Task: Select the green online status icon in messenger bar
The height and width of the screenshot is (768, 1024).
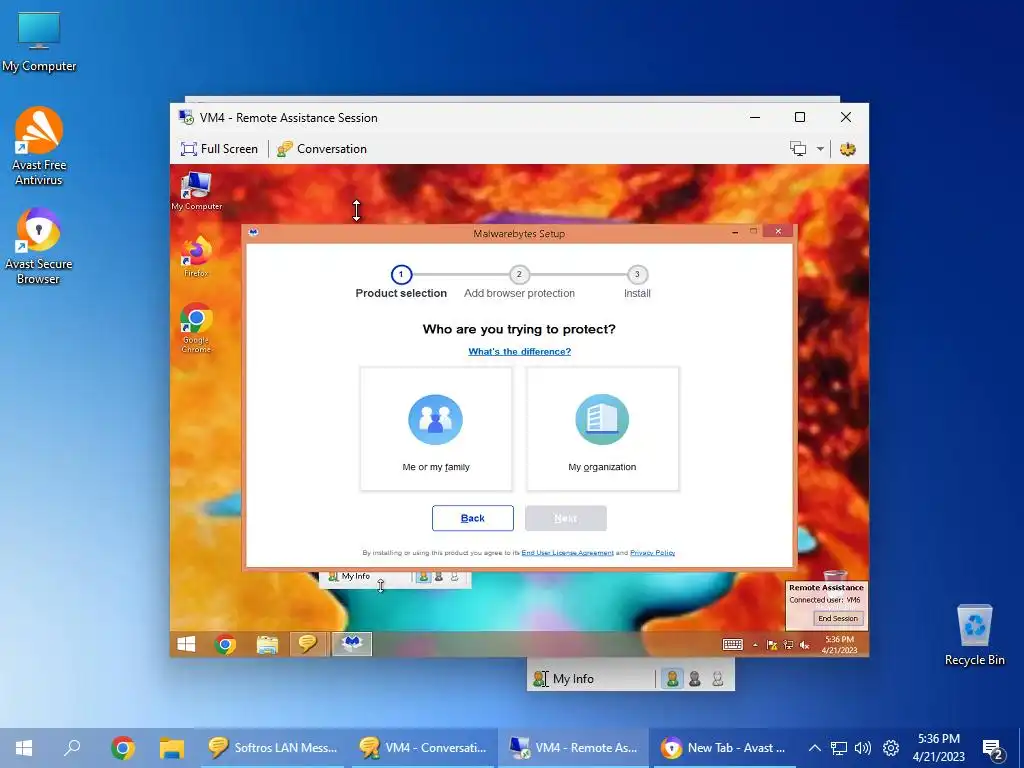Action: (672, 679)
